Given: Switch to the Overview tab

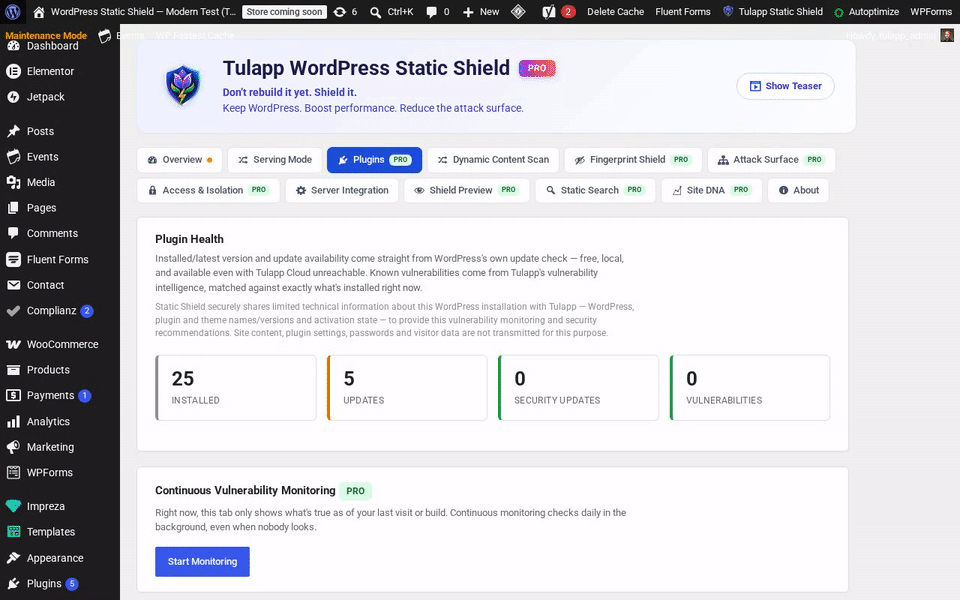Looking at the screenshot, I should pyautogui.click(x=180, y=160).
